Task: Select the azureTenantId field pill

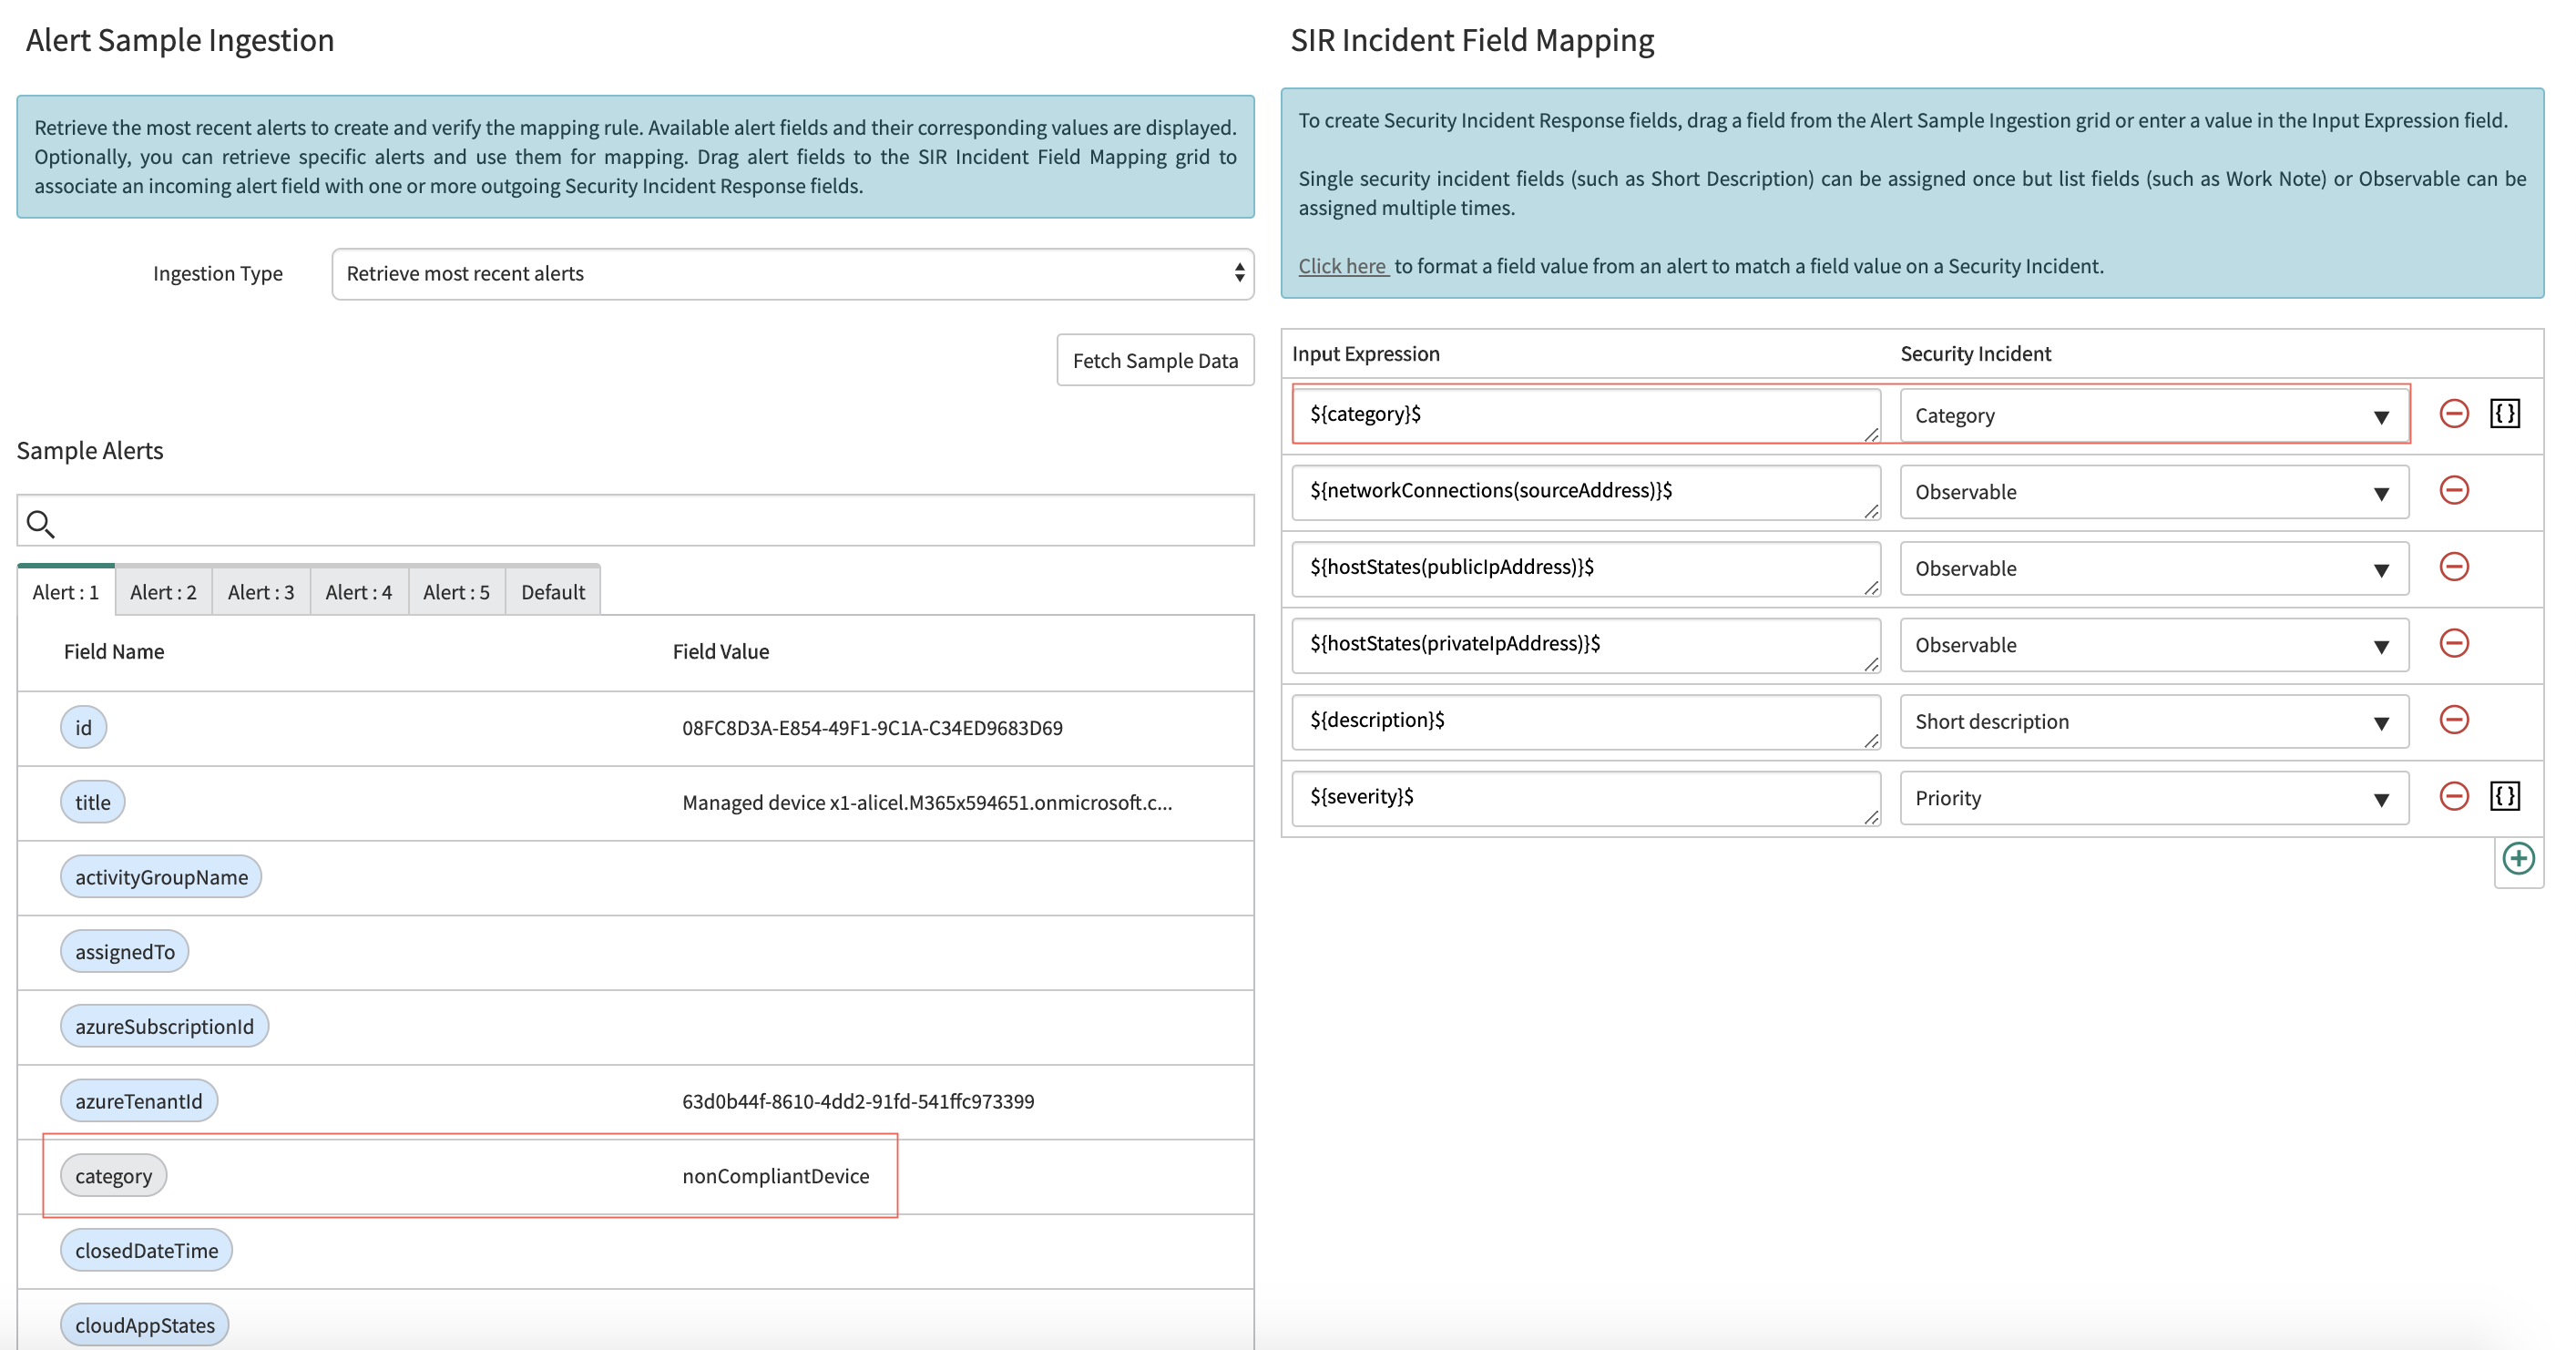Action: (x=139, y=1101)
